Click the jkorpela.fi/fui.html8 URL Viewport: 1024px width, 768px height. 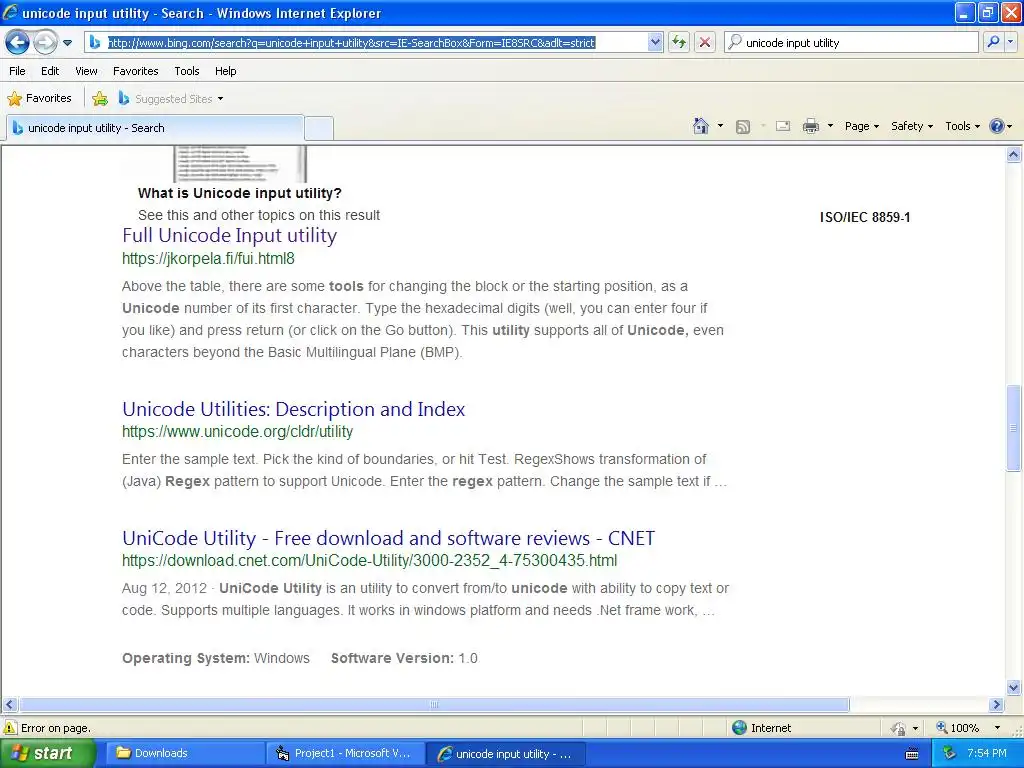pyautogui.click(x=208, y=259)
